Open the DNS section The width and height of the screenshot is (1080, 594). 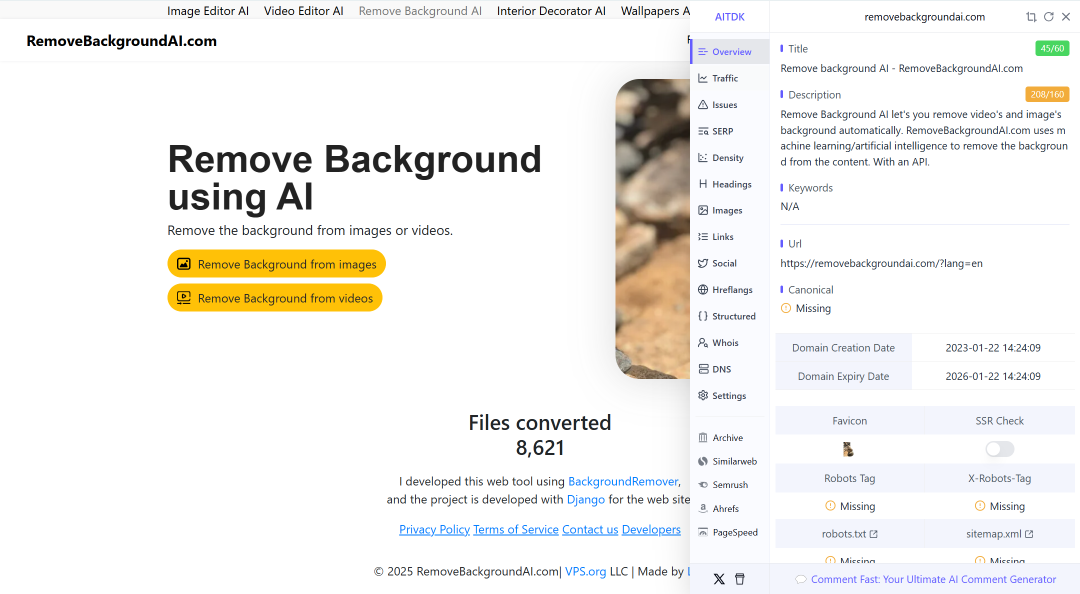tap(729, 369)
